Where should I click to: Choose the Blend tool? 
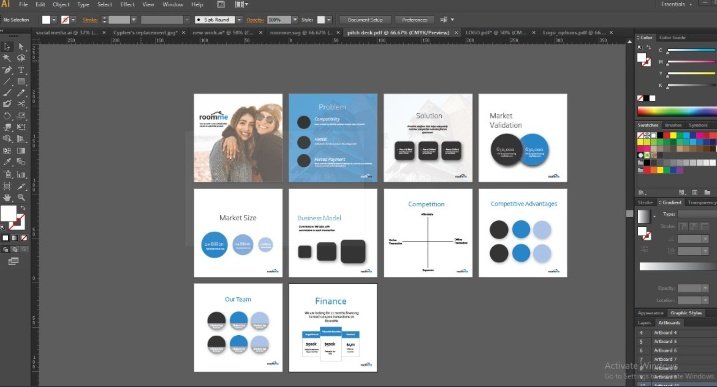21,162
